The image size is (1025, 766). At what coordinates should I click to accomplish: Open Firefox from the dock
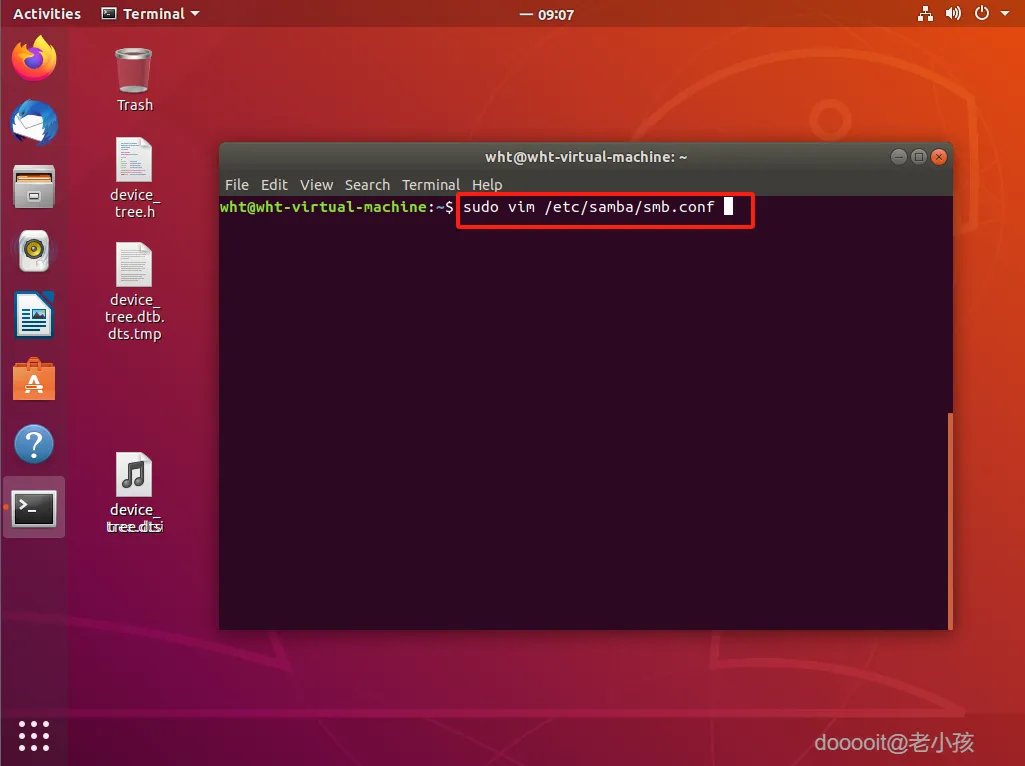pos(34,59)
